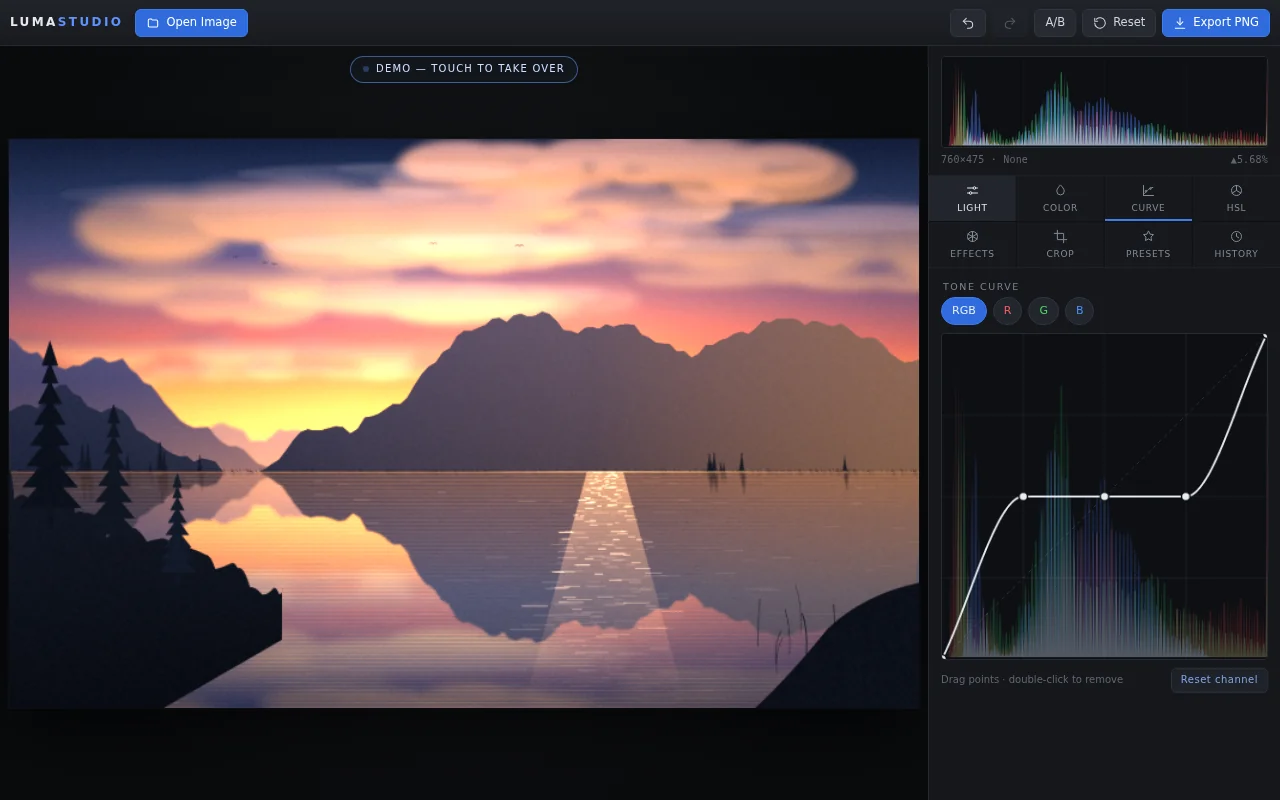The width and height of the screenshot is (1280, 800).
Task: Click the '5.68%' clipping value text
Action: pyautogui.click(x=1249, y=160)
